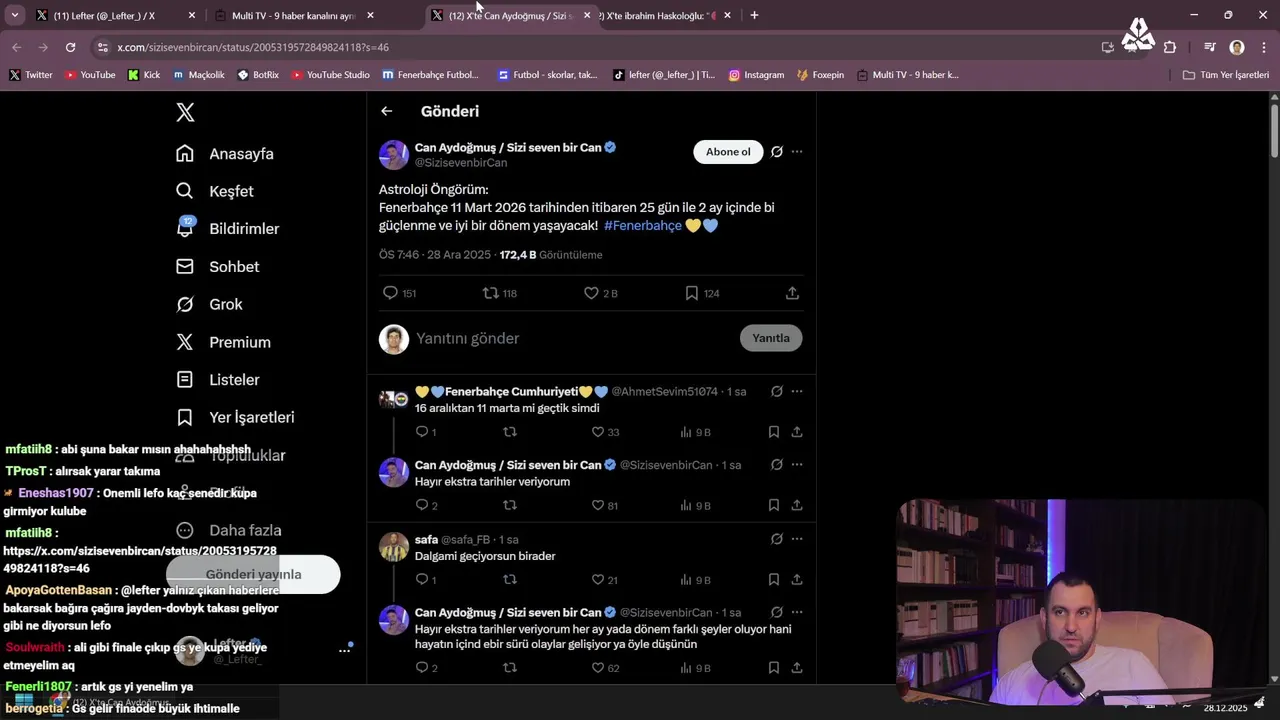View analytics on reply with 62 likes
1280x720 pixels.
click(696, 668)
